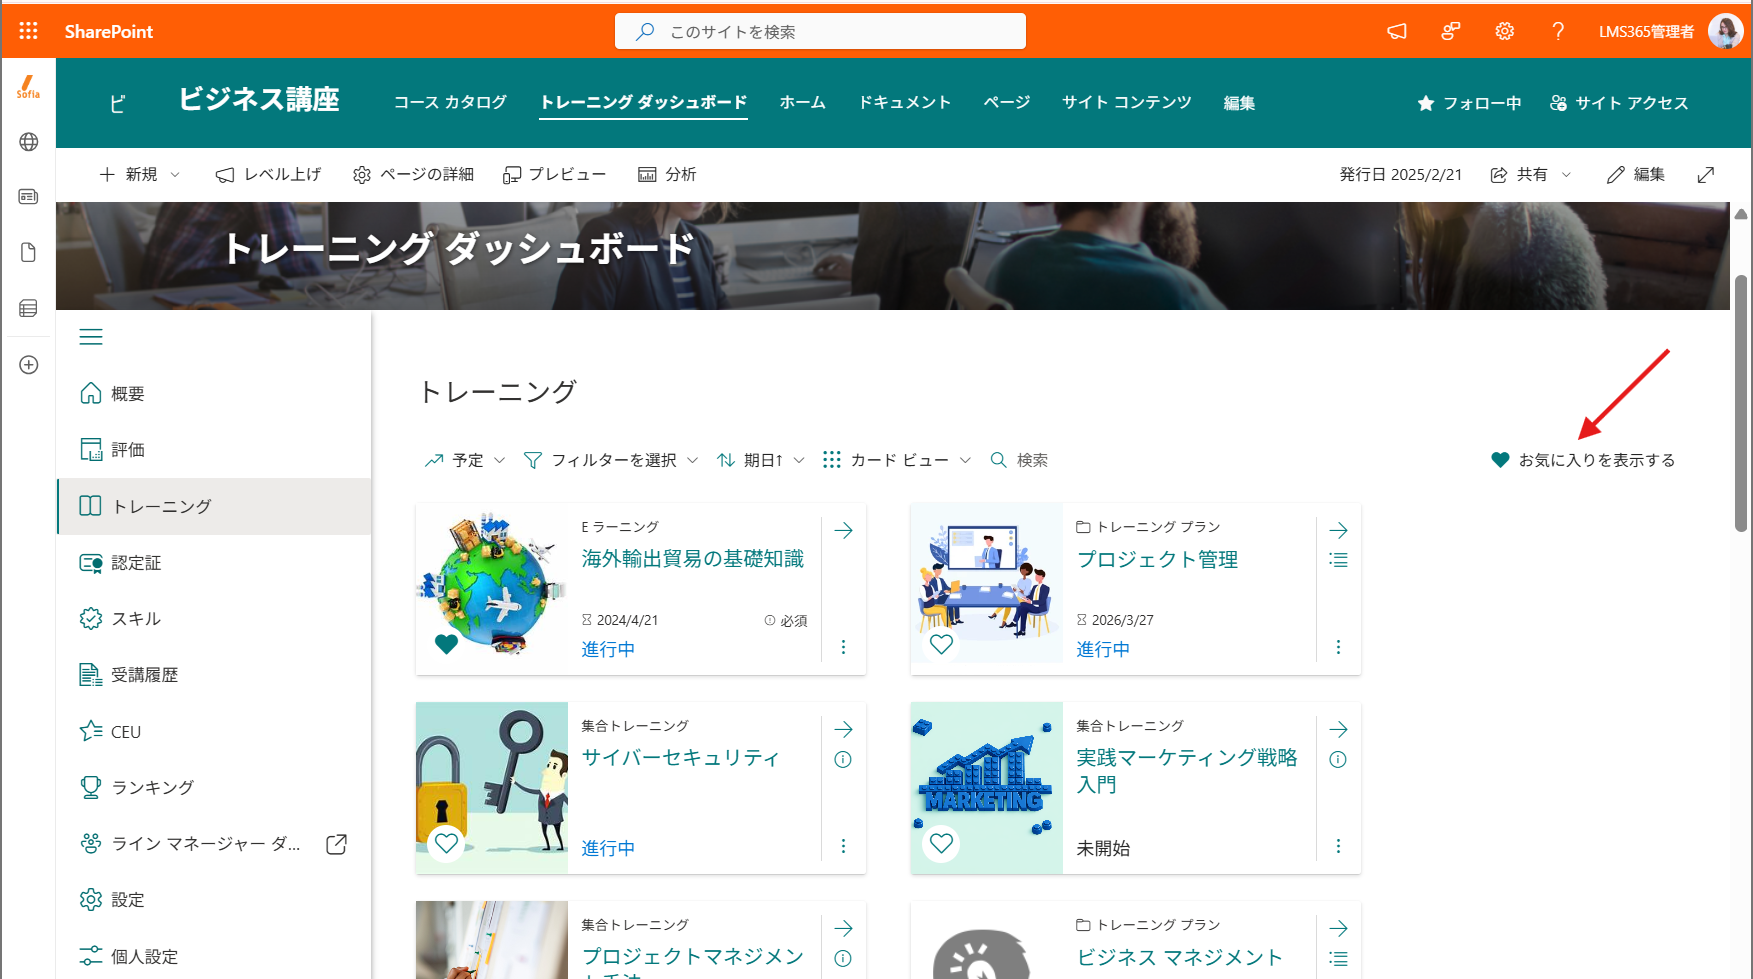Show the プロジェクト管理 course list icon

1338,560
